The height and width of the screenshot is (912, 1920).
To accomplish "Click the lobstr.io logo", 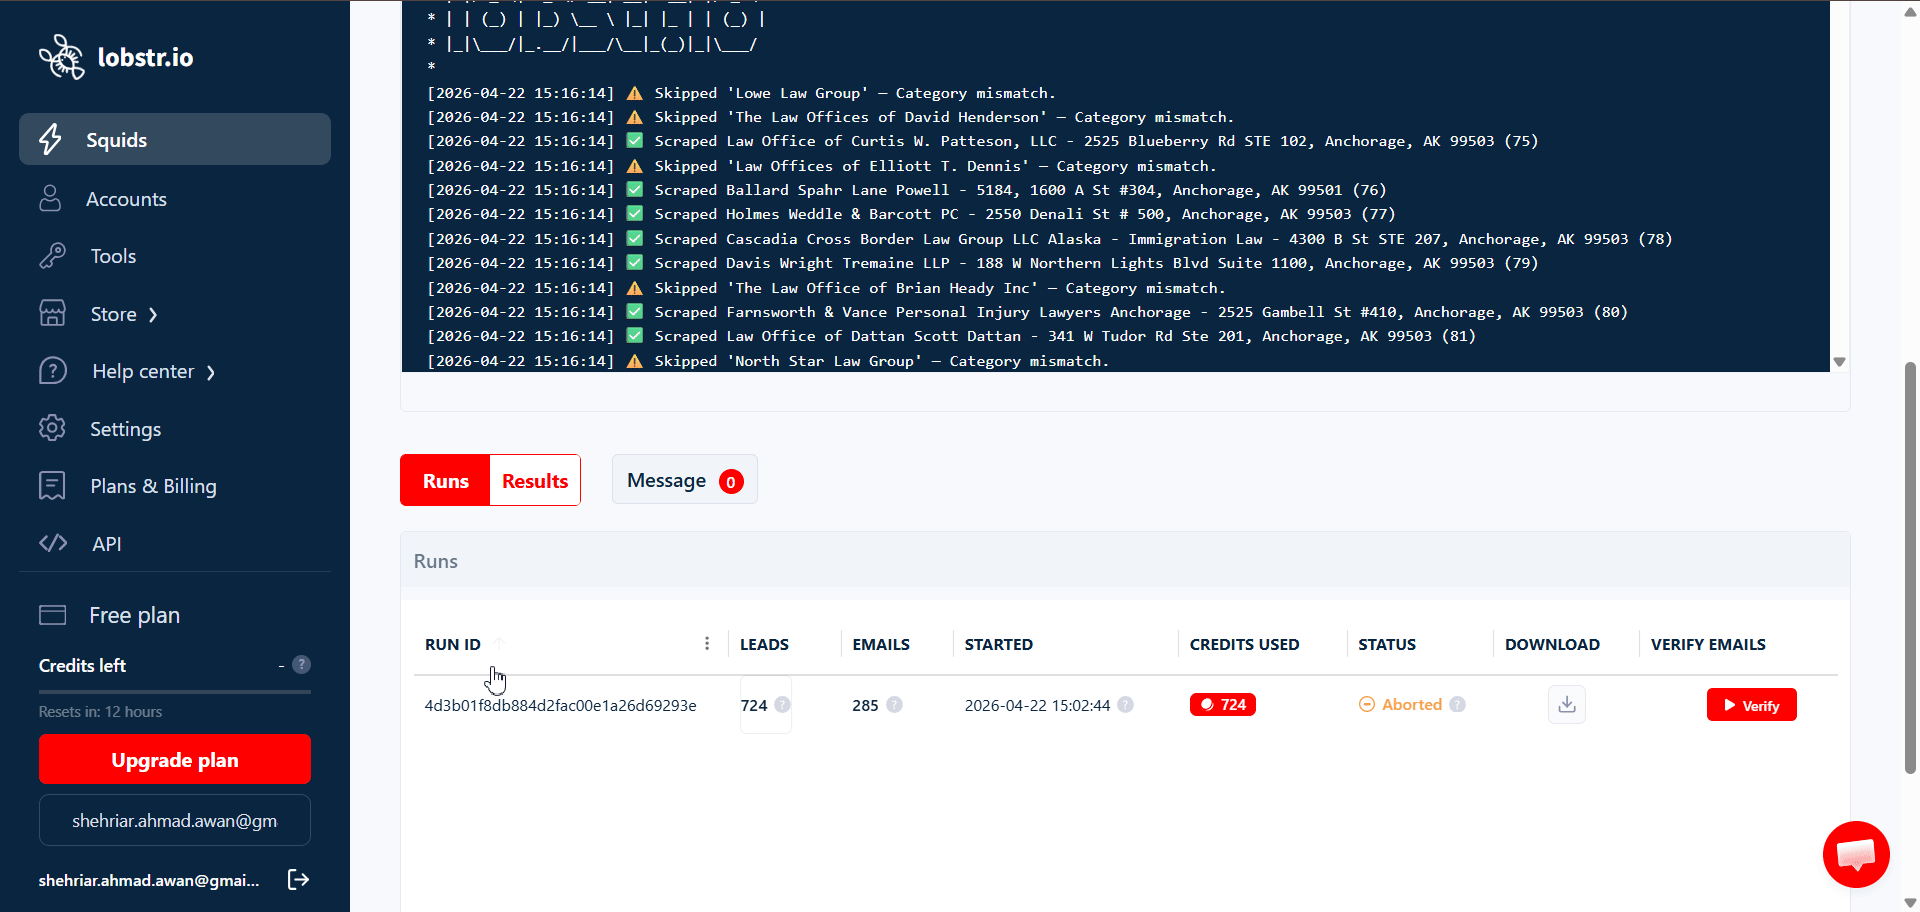I will coord(116,57).
